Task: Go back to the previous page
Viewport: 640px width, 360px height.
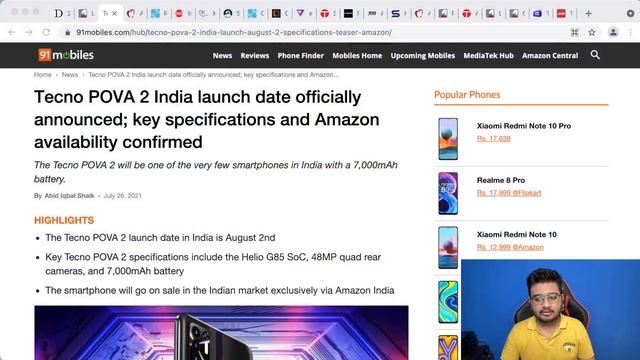Action: click(11, 32)
